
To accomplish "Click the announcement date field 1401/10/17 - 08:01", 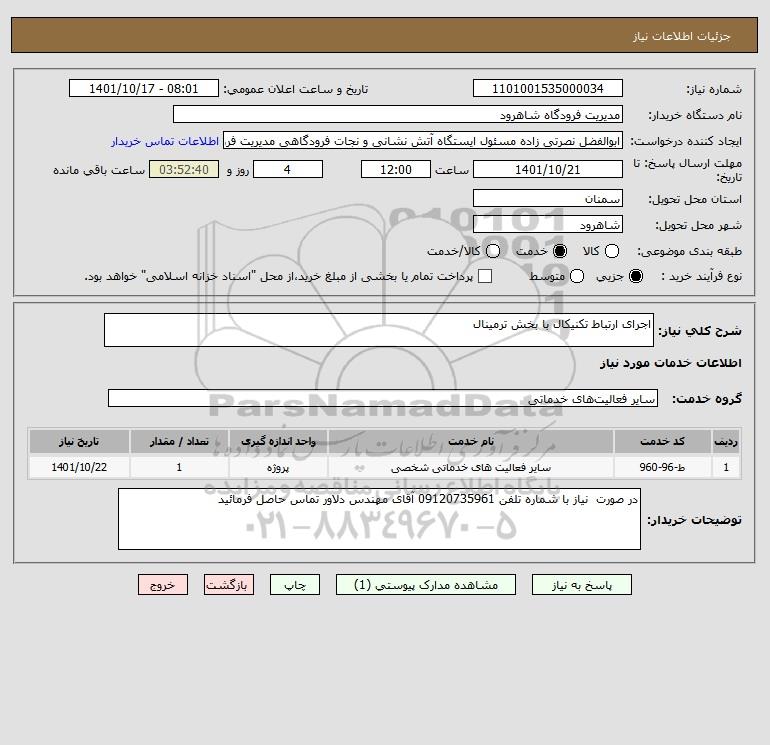I will point(144,88).
